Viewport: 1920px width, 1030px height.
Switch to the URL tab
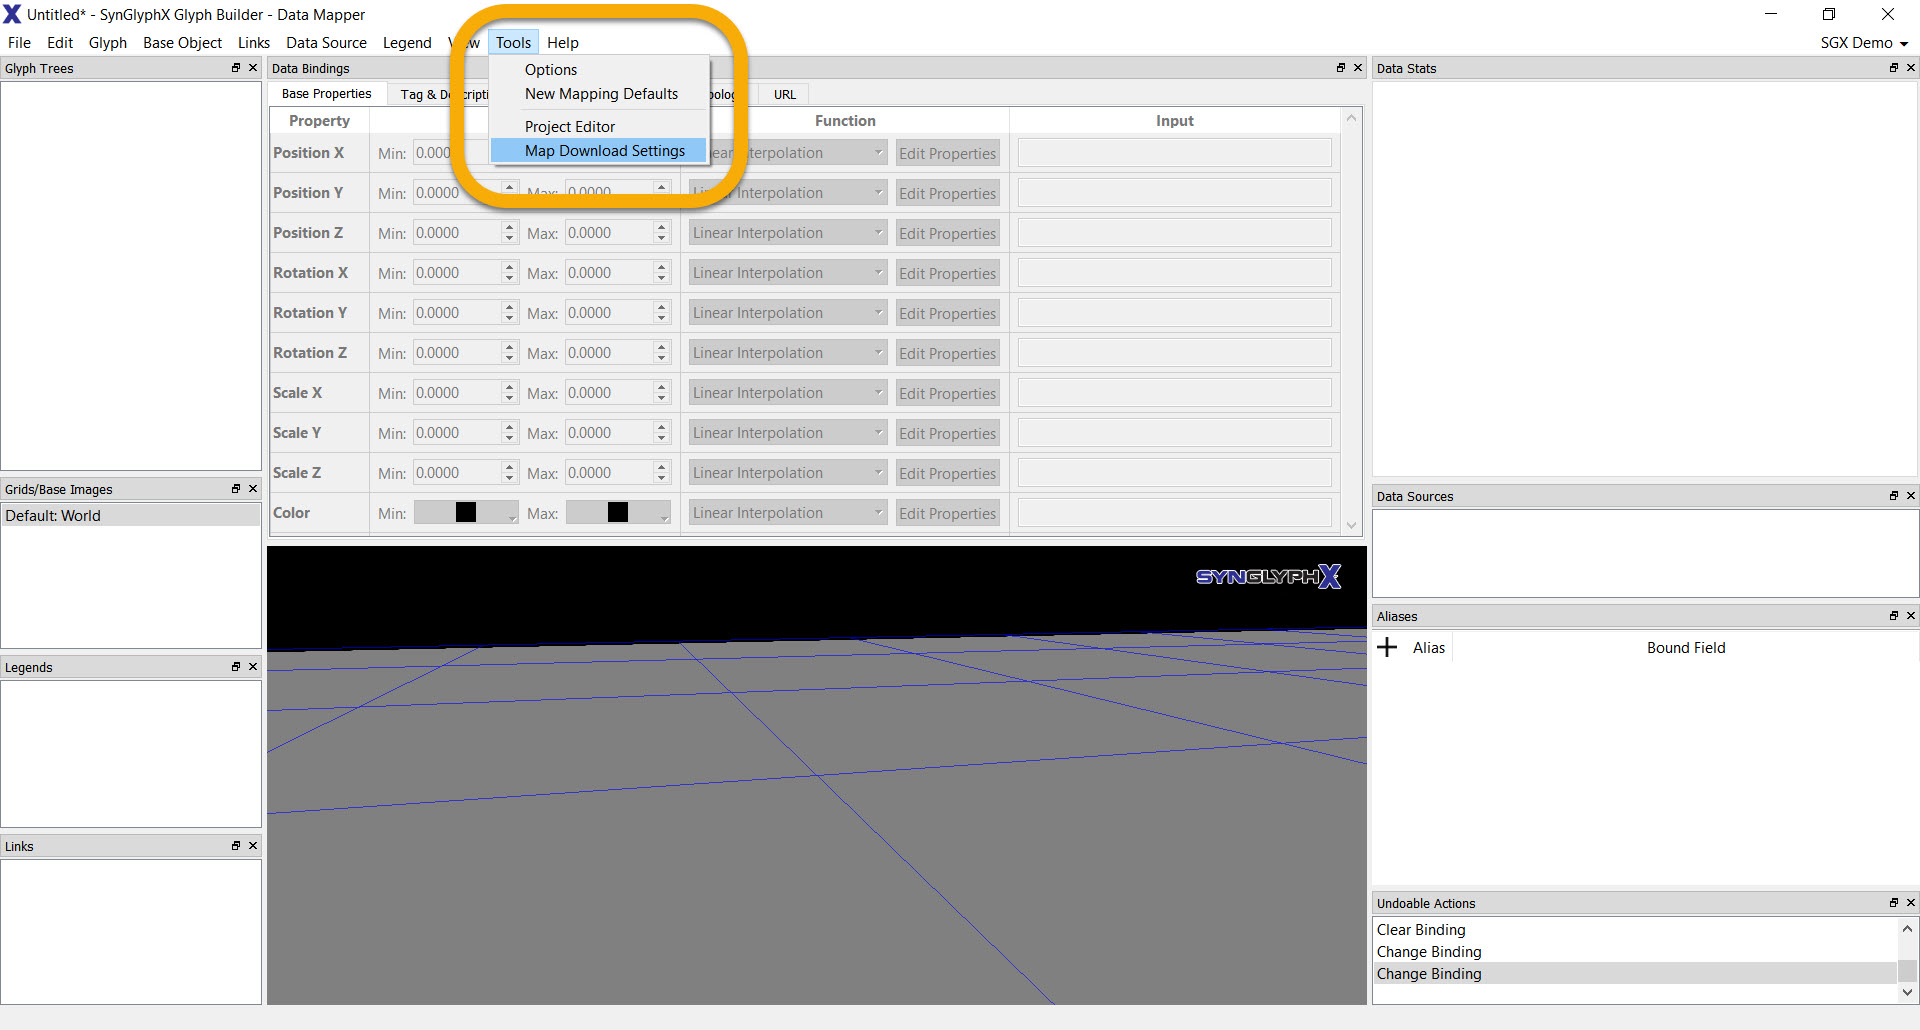point(785,95)
